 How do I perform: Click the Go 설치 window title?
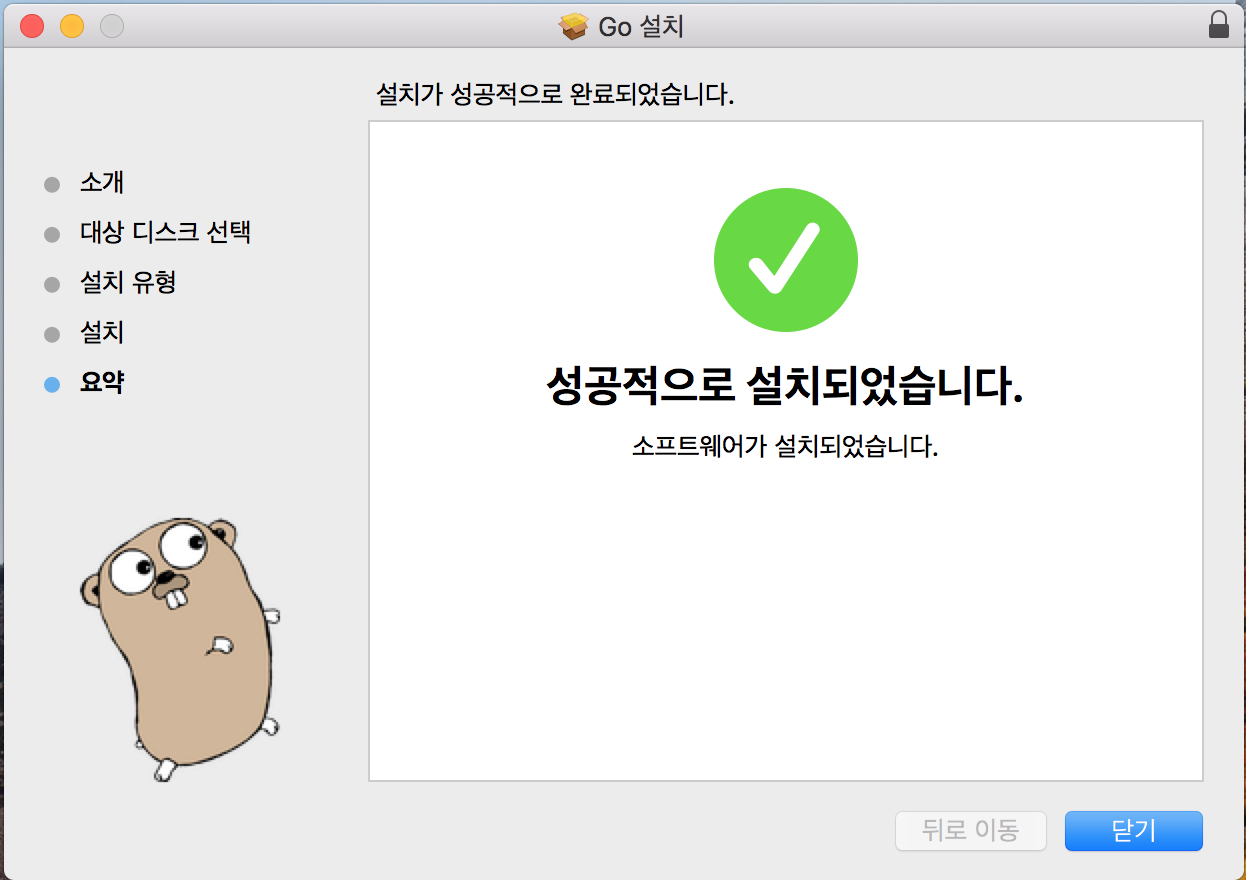(641, 27)
